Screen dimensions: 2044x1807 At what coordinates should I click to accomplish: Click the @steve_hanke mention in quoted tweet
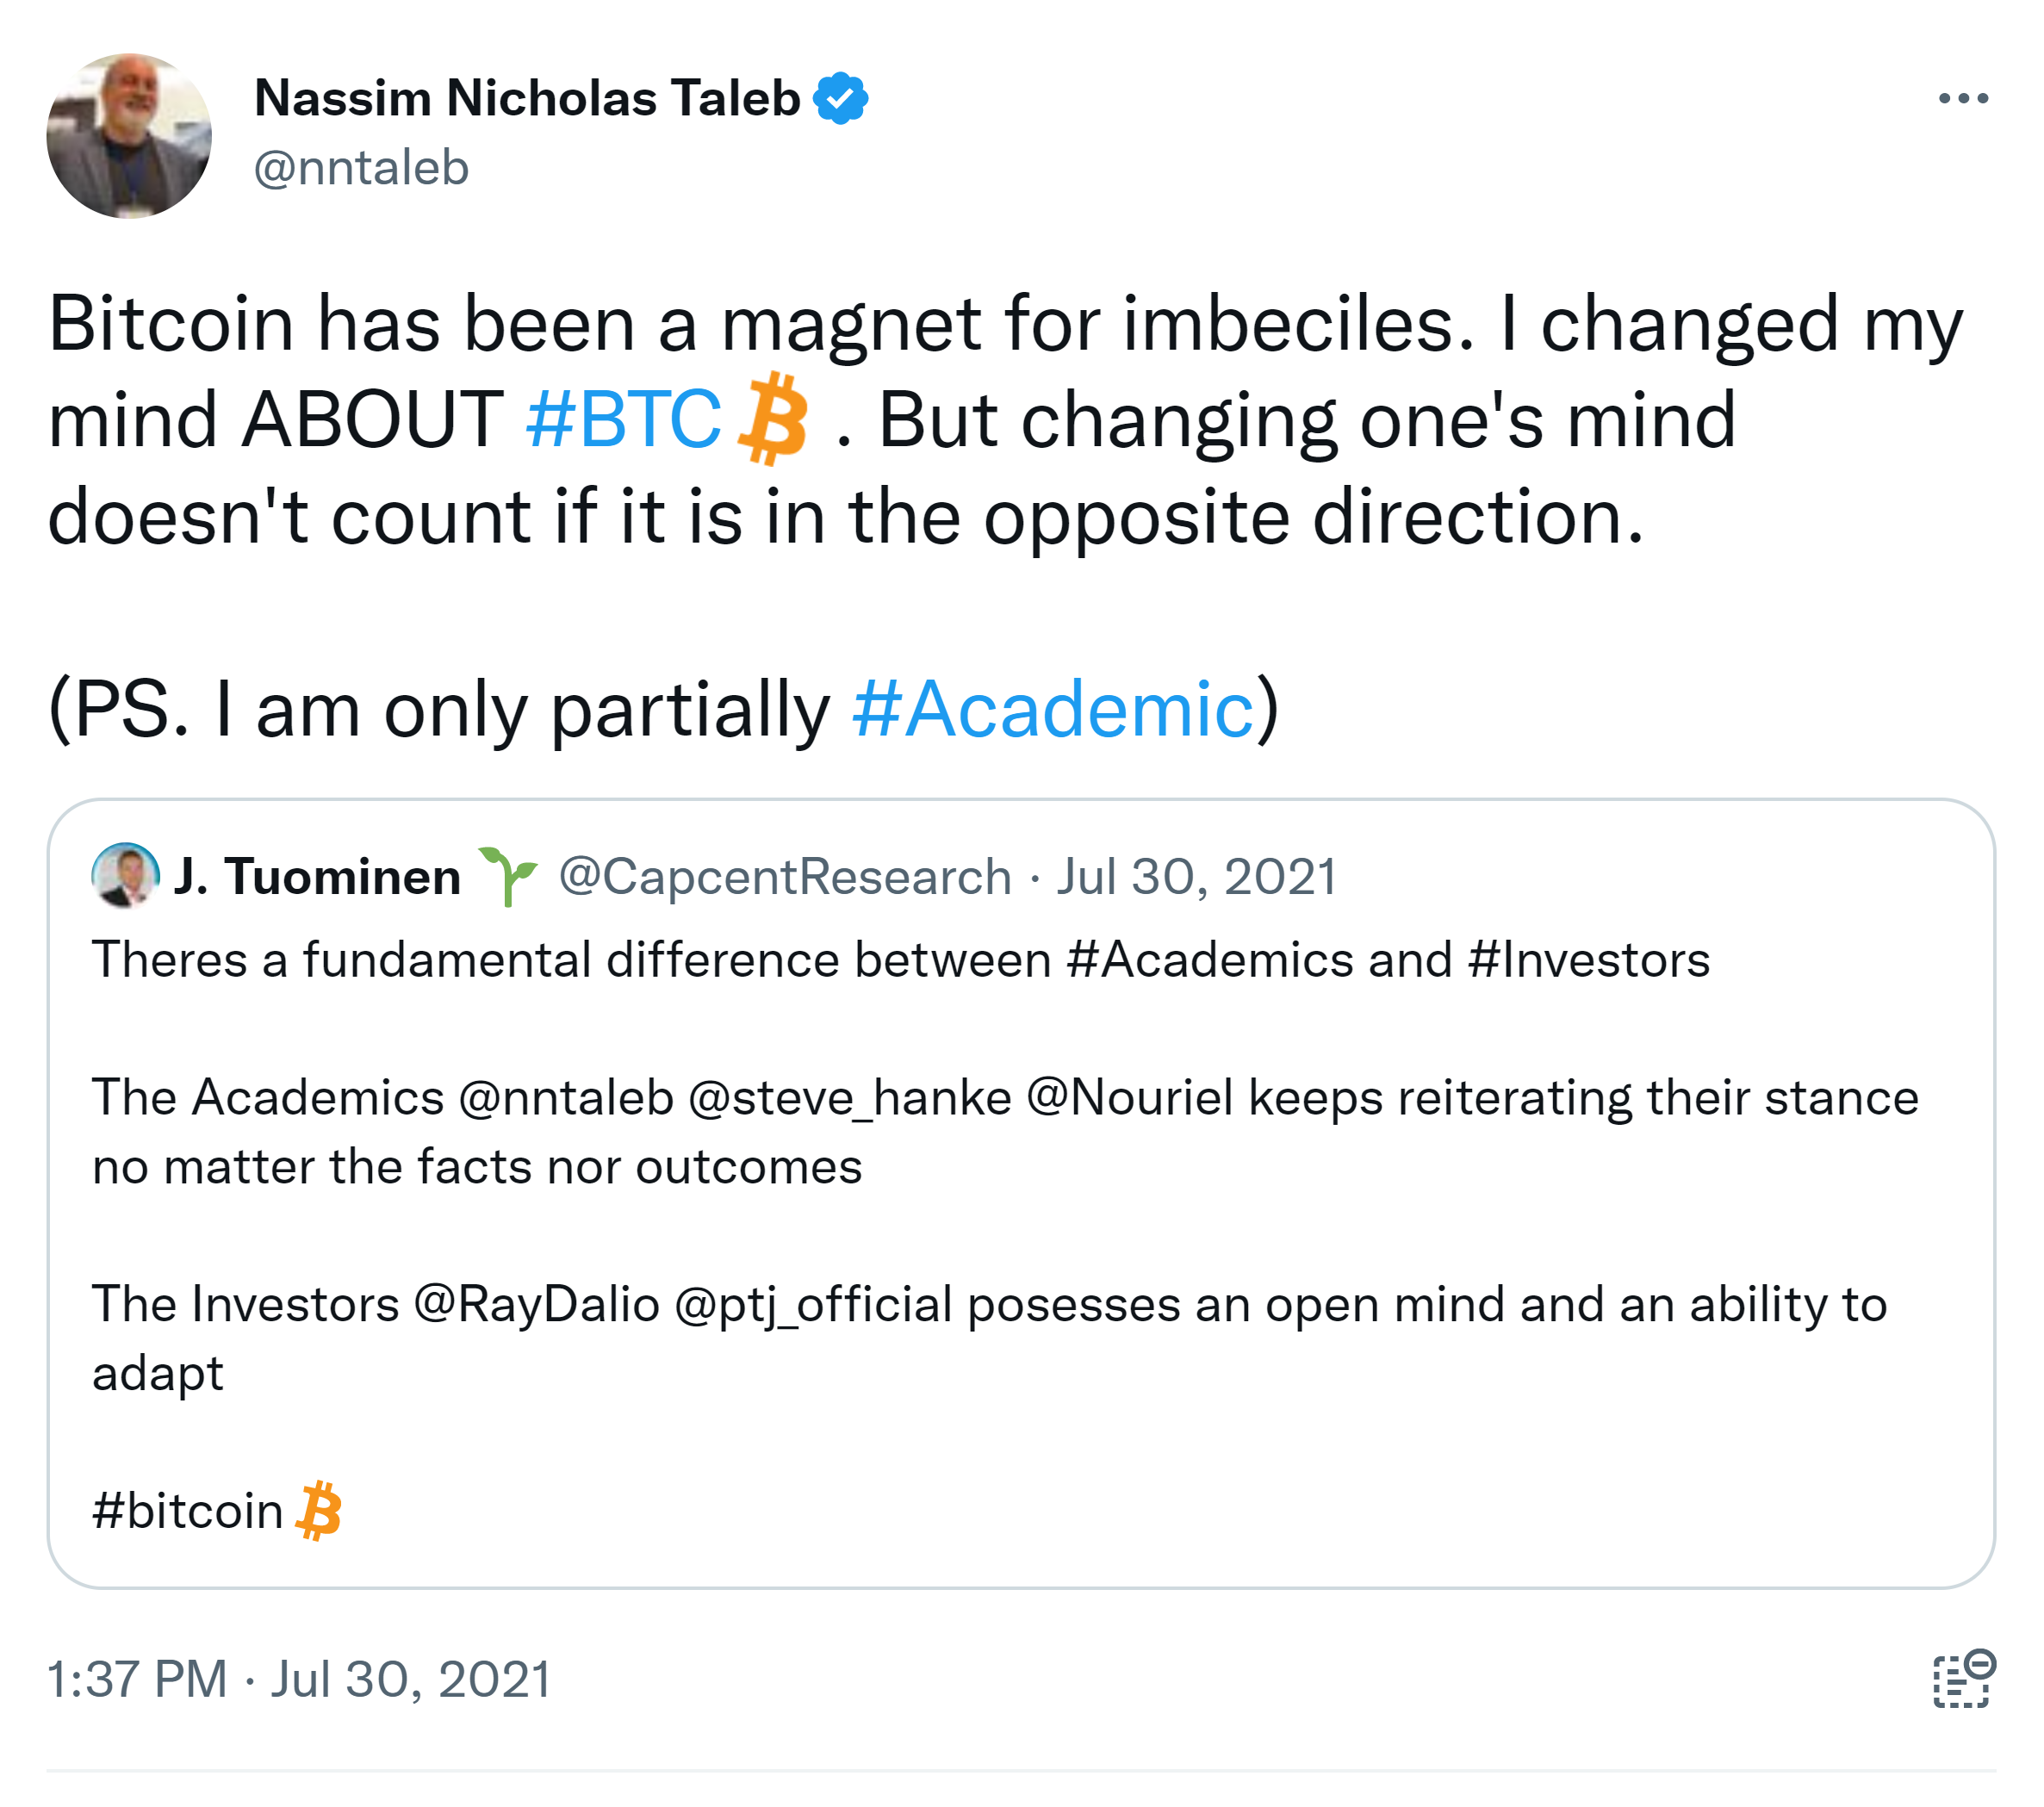point(850,1098)
